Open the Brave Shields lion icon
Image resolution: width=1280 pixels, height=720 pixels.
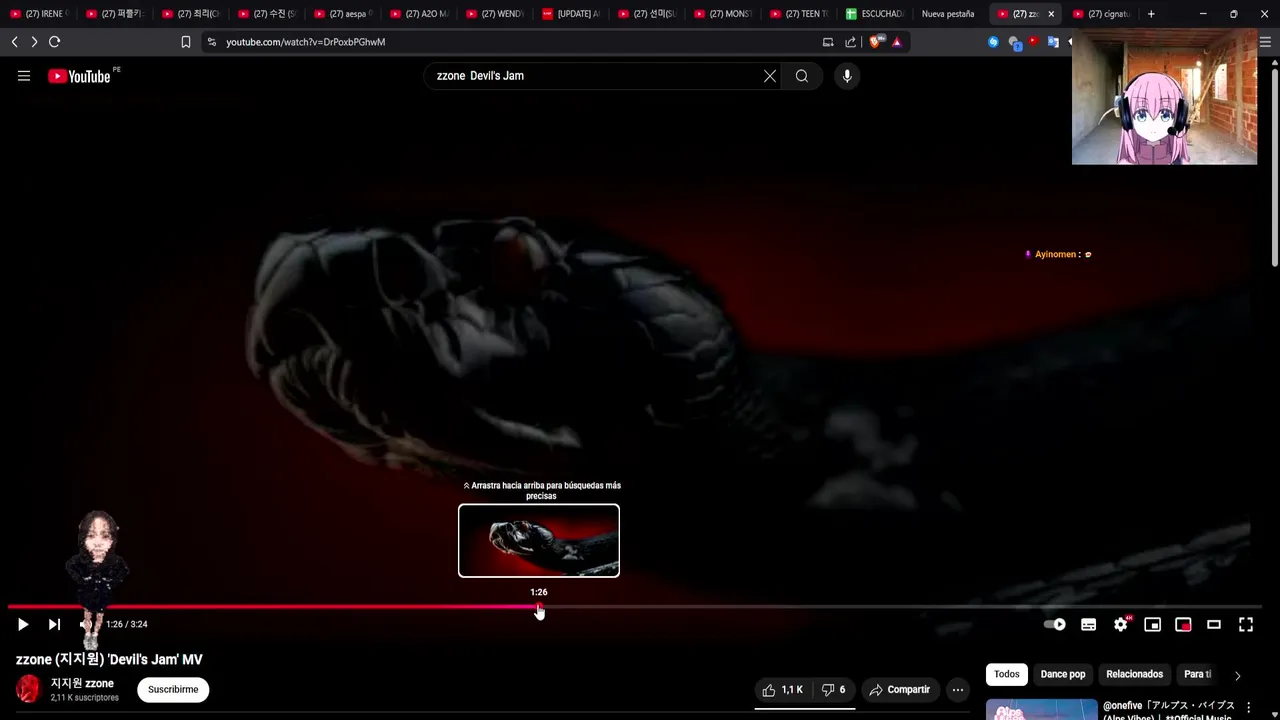(x=876, y=42)
